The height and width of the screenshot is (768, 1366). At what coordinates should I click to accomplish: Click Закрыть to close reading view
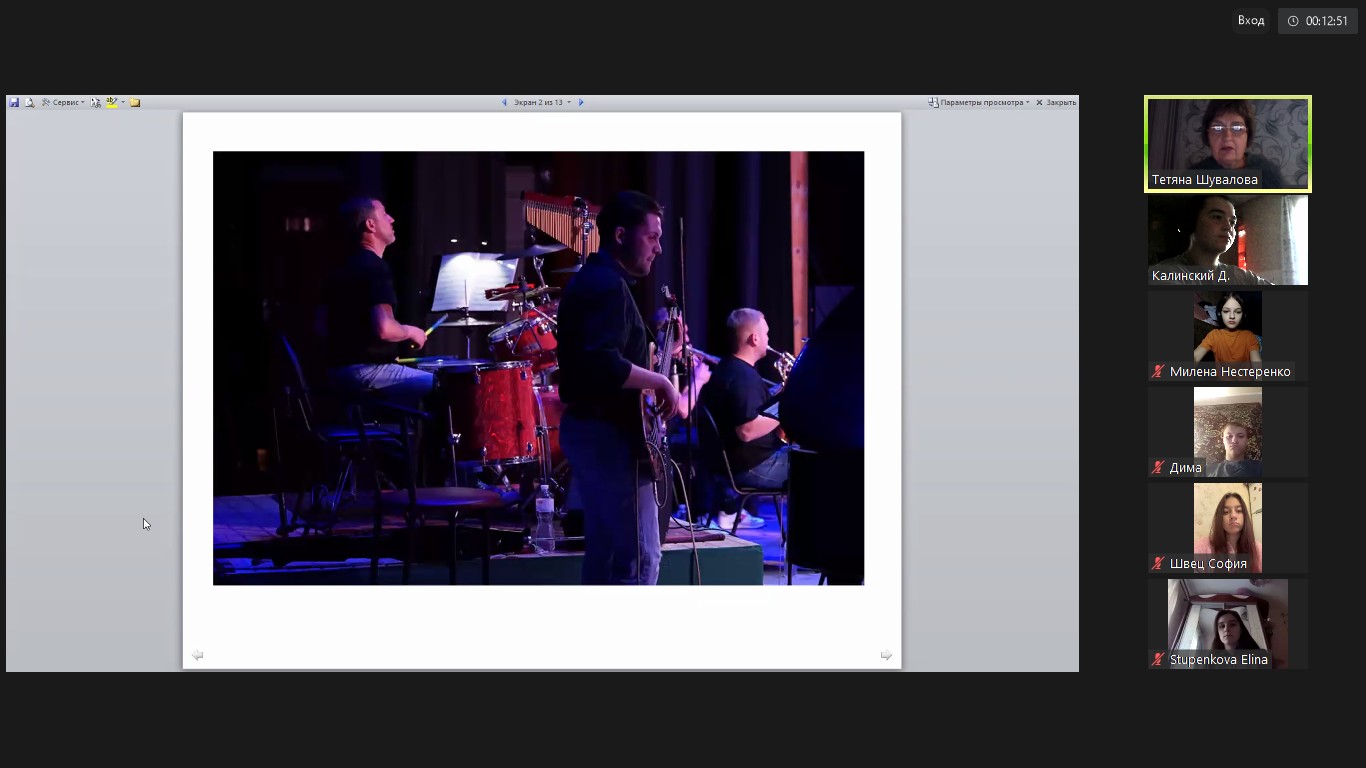pos(1056,102)
